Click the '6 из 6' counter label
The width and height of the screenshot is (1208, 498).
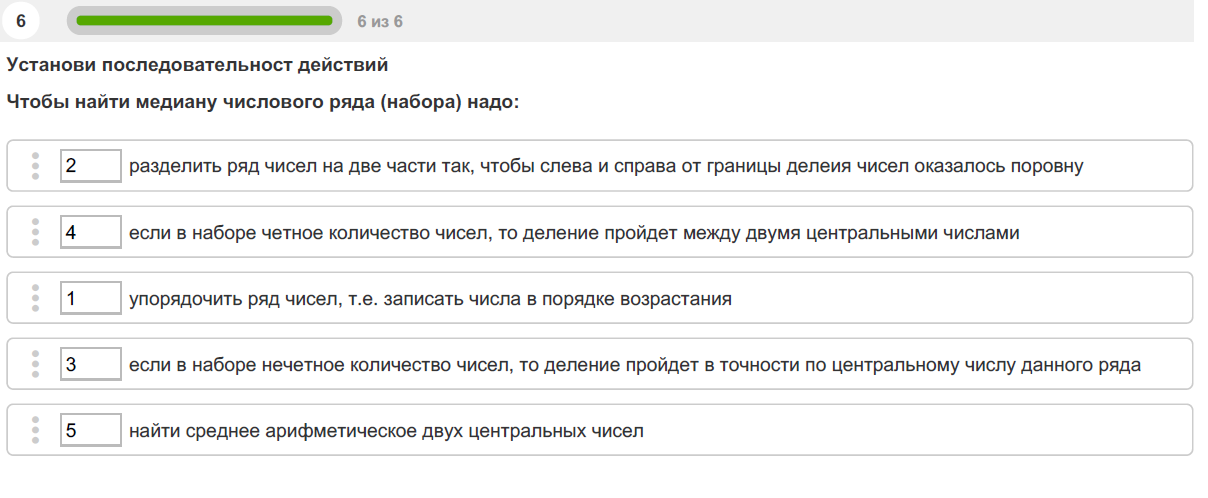click(x=380, y=21)
